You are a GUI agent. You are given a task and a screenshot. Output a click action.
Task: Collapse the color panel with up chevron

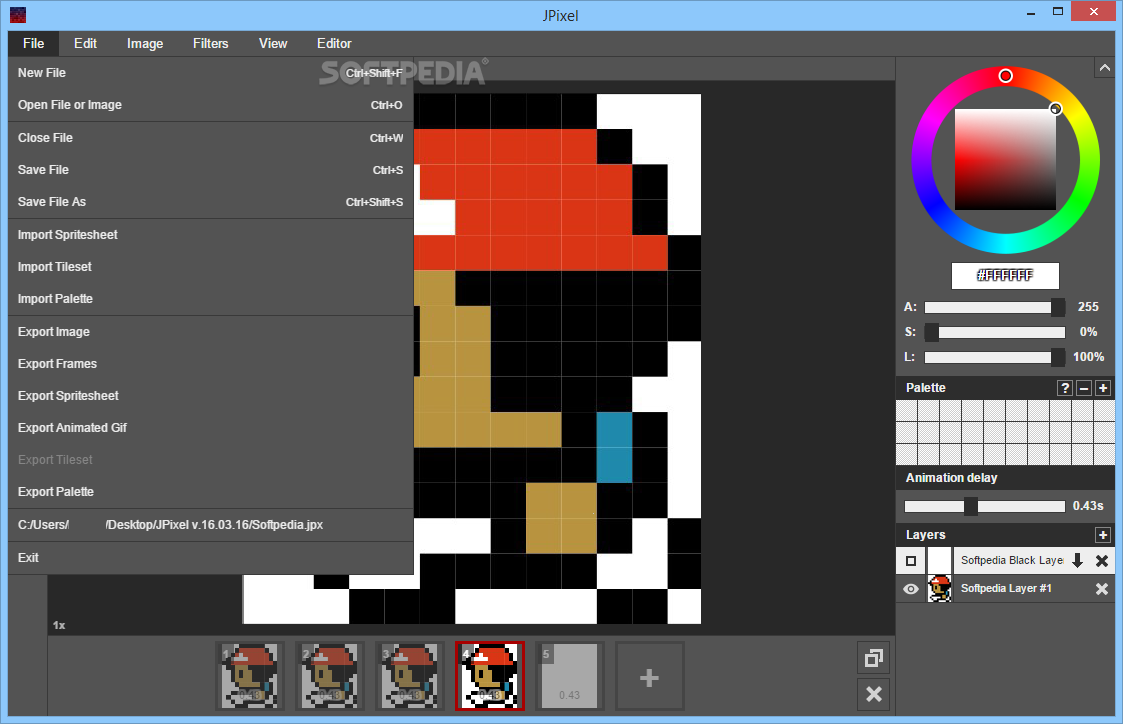(1104, 68)
